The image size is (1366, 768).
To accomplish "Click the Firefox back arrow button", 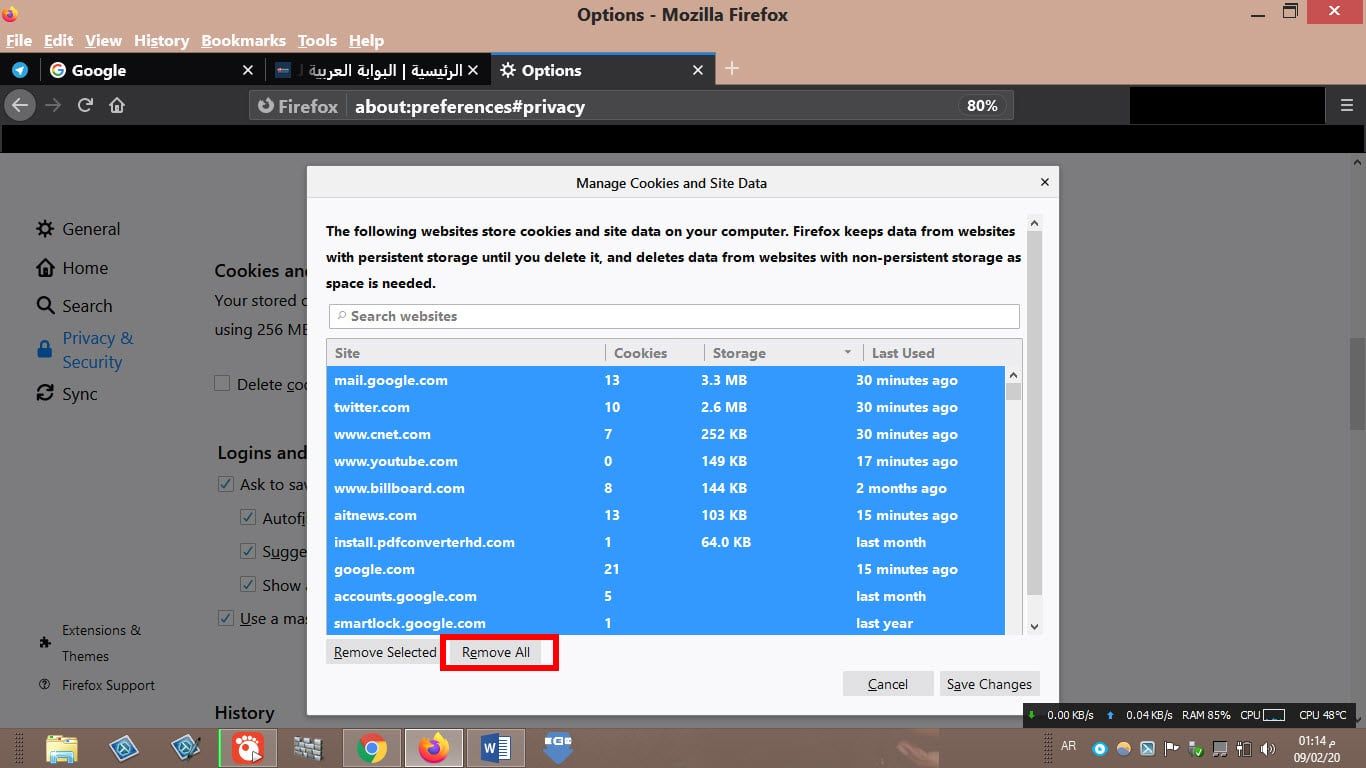I will coord(20,105).
